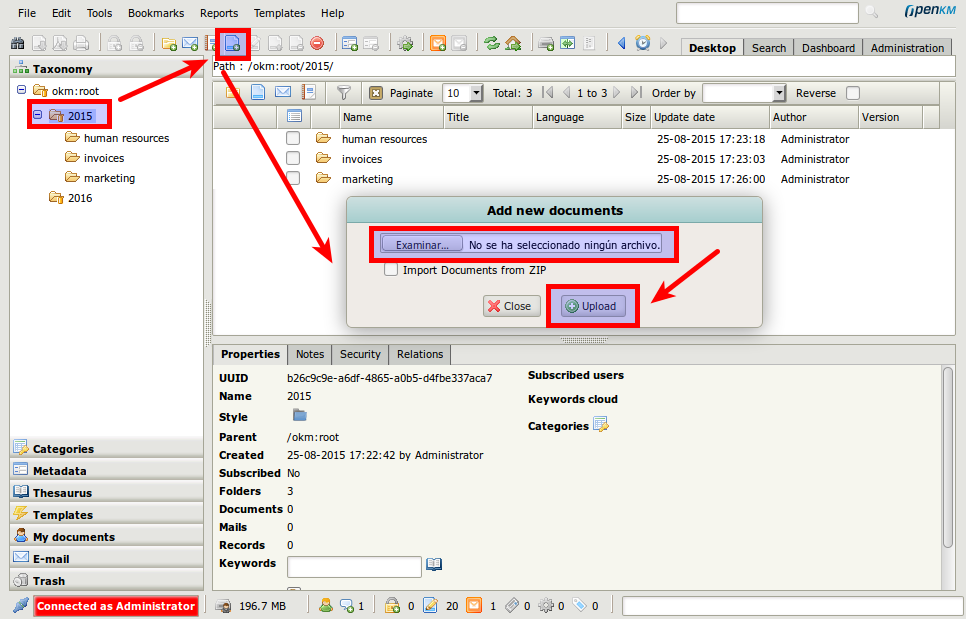Viewport: 966px width, 619px height.
Task: Click the filter funnel icon
Action: click(343, 93)
